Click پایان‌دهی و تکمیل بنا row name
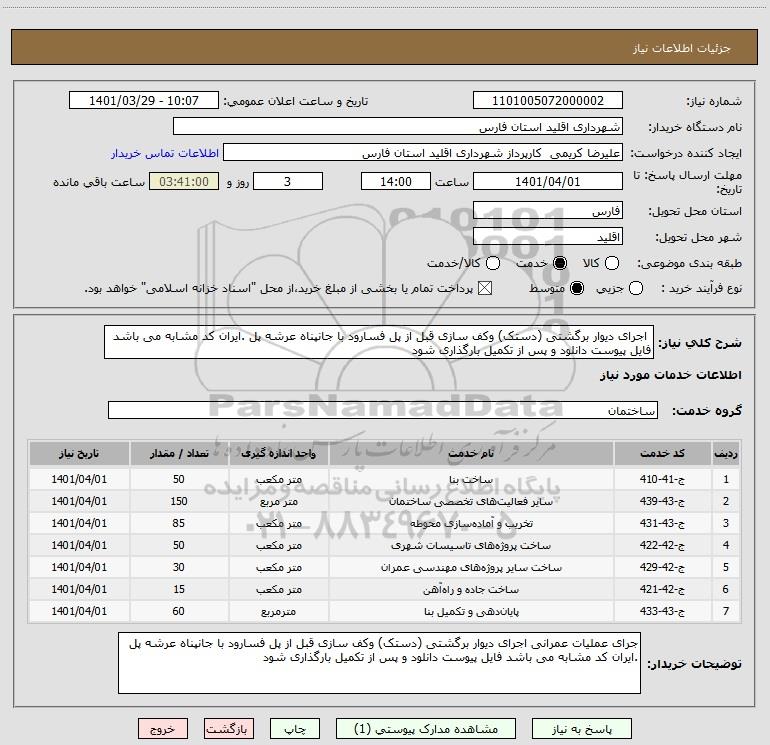The height and width of the screenshot is (745, 770). point(471,611)
